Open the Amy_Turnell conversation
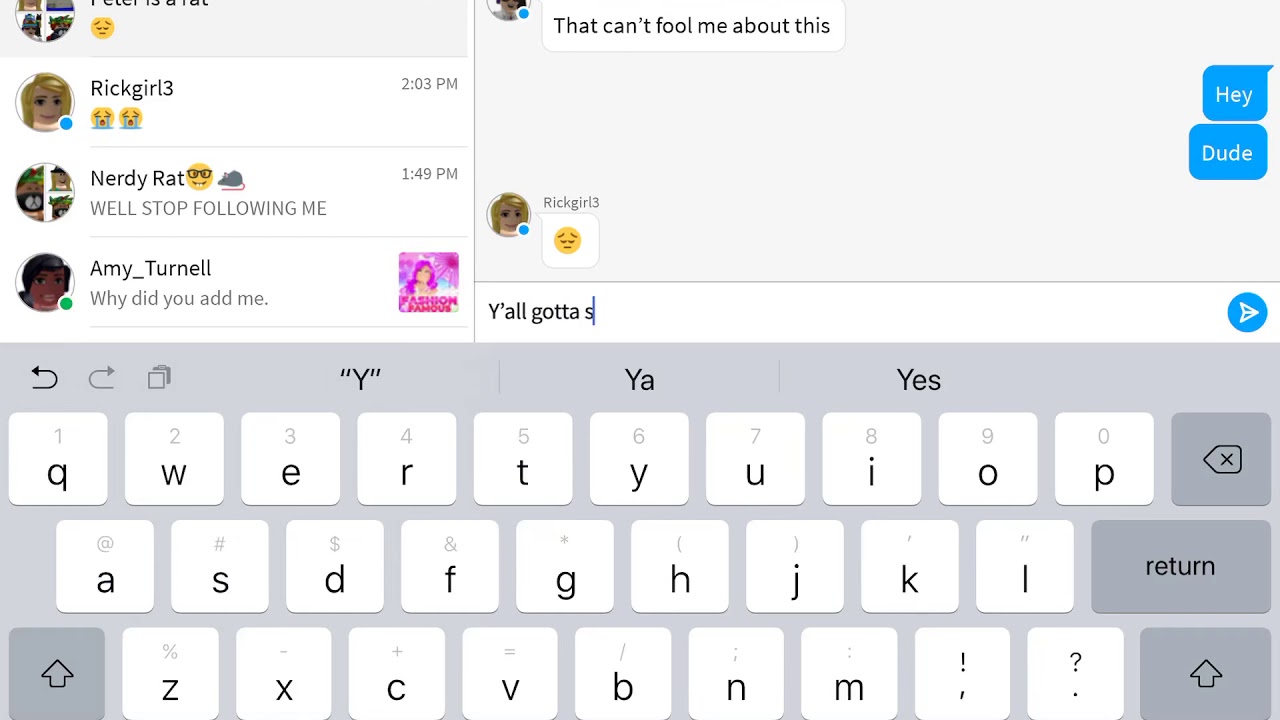Image resolution: width=1280 pixels, height=720 pixels. (x=236, y=282)
